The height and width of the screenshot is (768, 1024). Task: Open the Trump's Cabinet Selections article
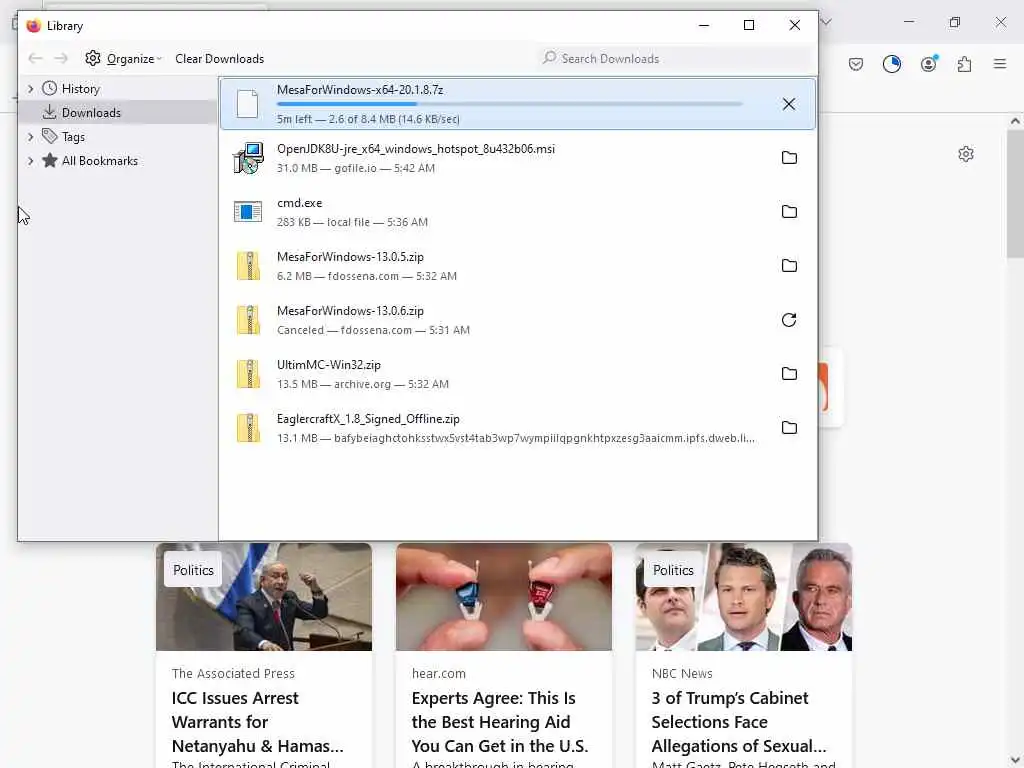point(739,722)
